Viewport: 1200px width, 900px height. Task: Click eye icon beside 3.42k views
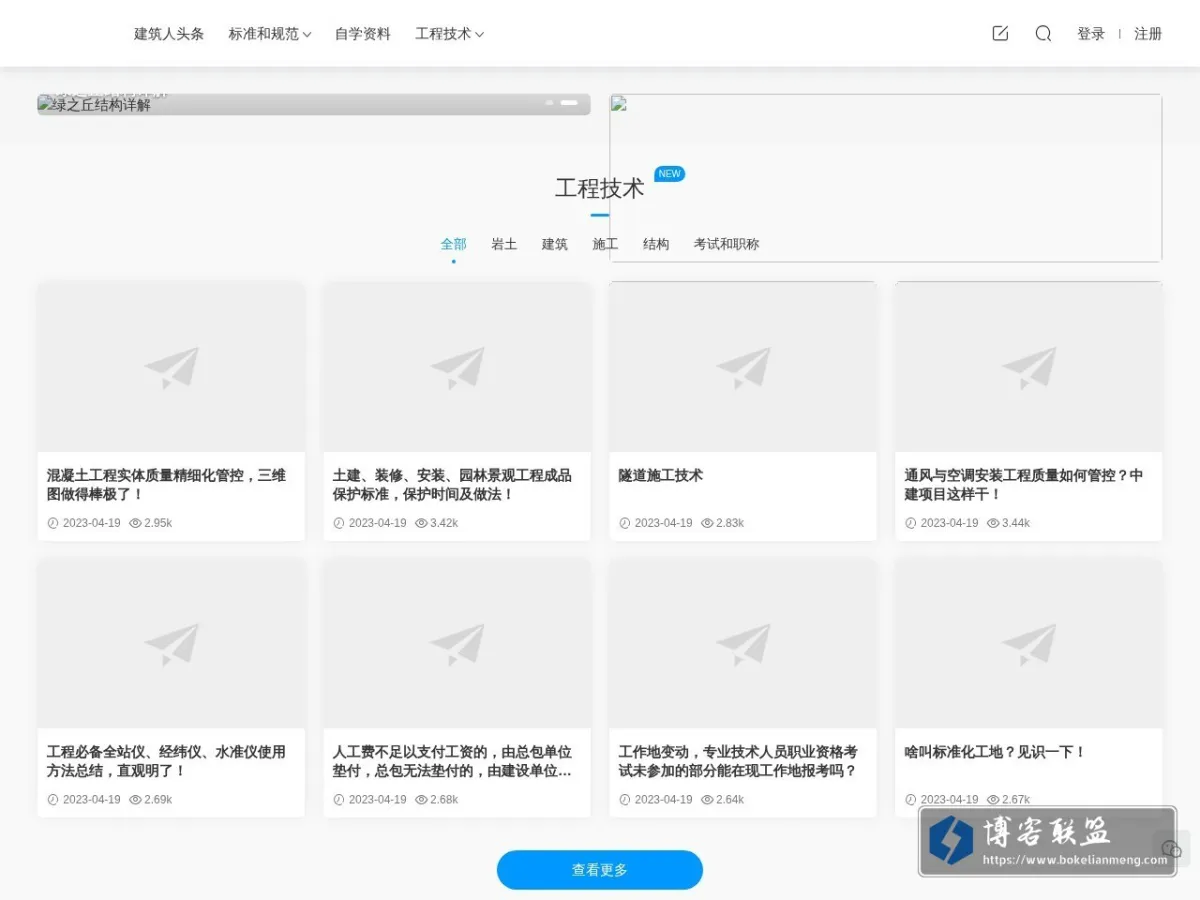(421, 523)
